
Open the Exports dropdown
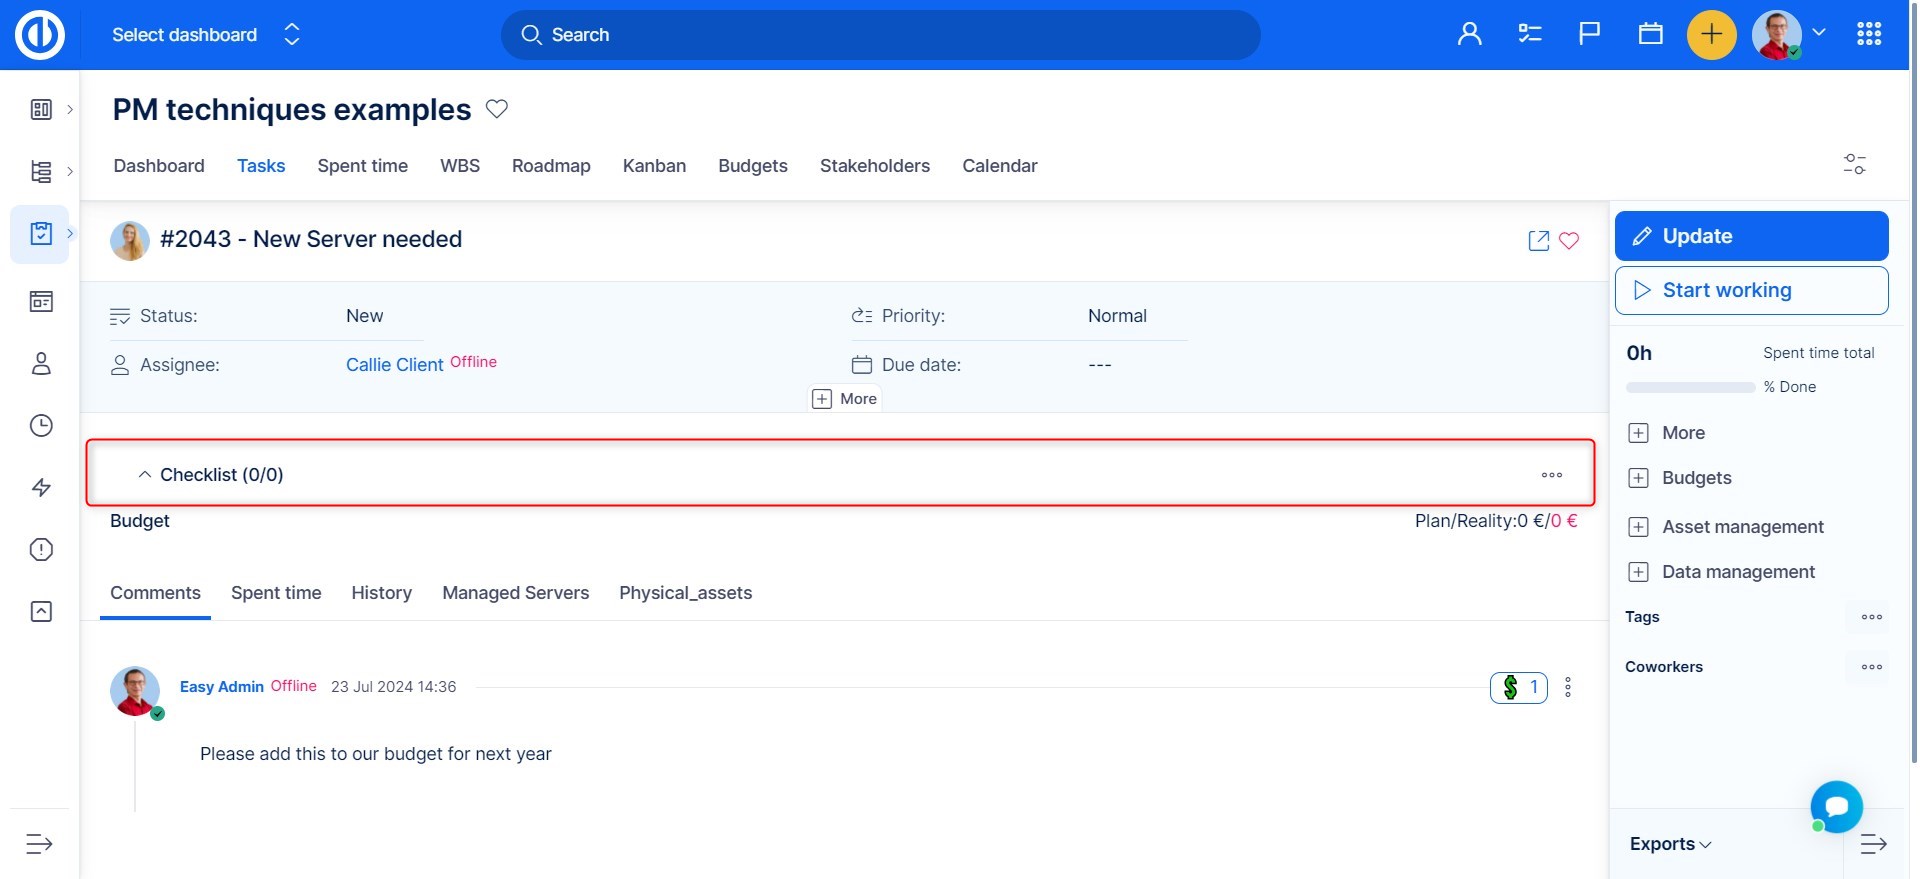click(1670, 844)
